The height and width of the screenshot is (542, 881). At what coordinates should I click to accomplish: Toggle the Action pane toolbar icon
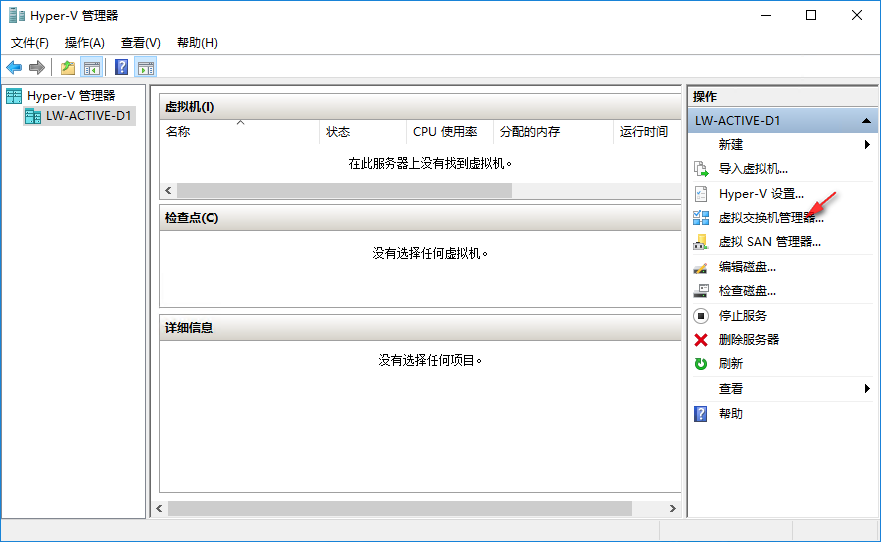(146, 68)
